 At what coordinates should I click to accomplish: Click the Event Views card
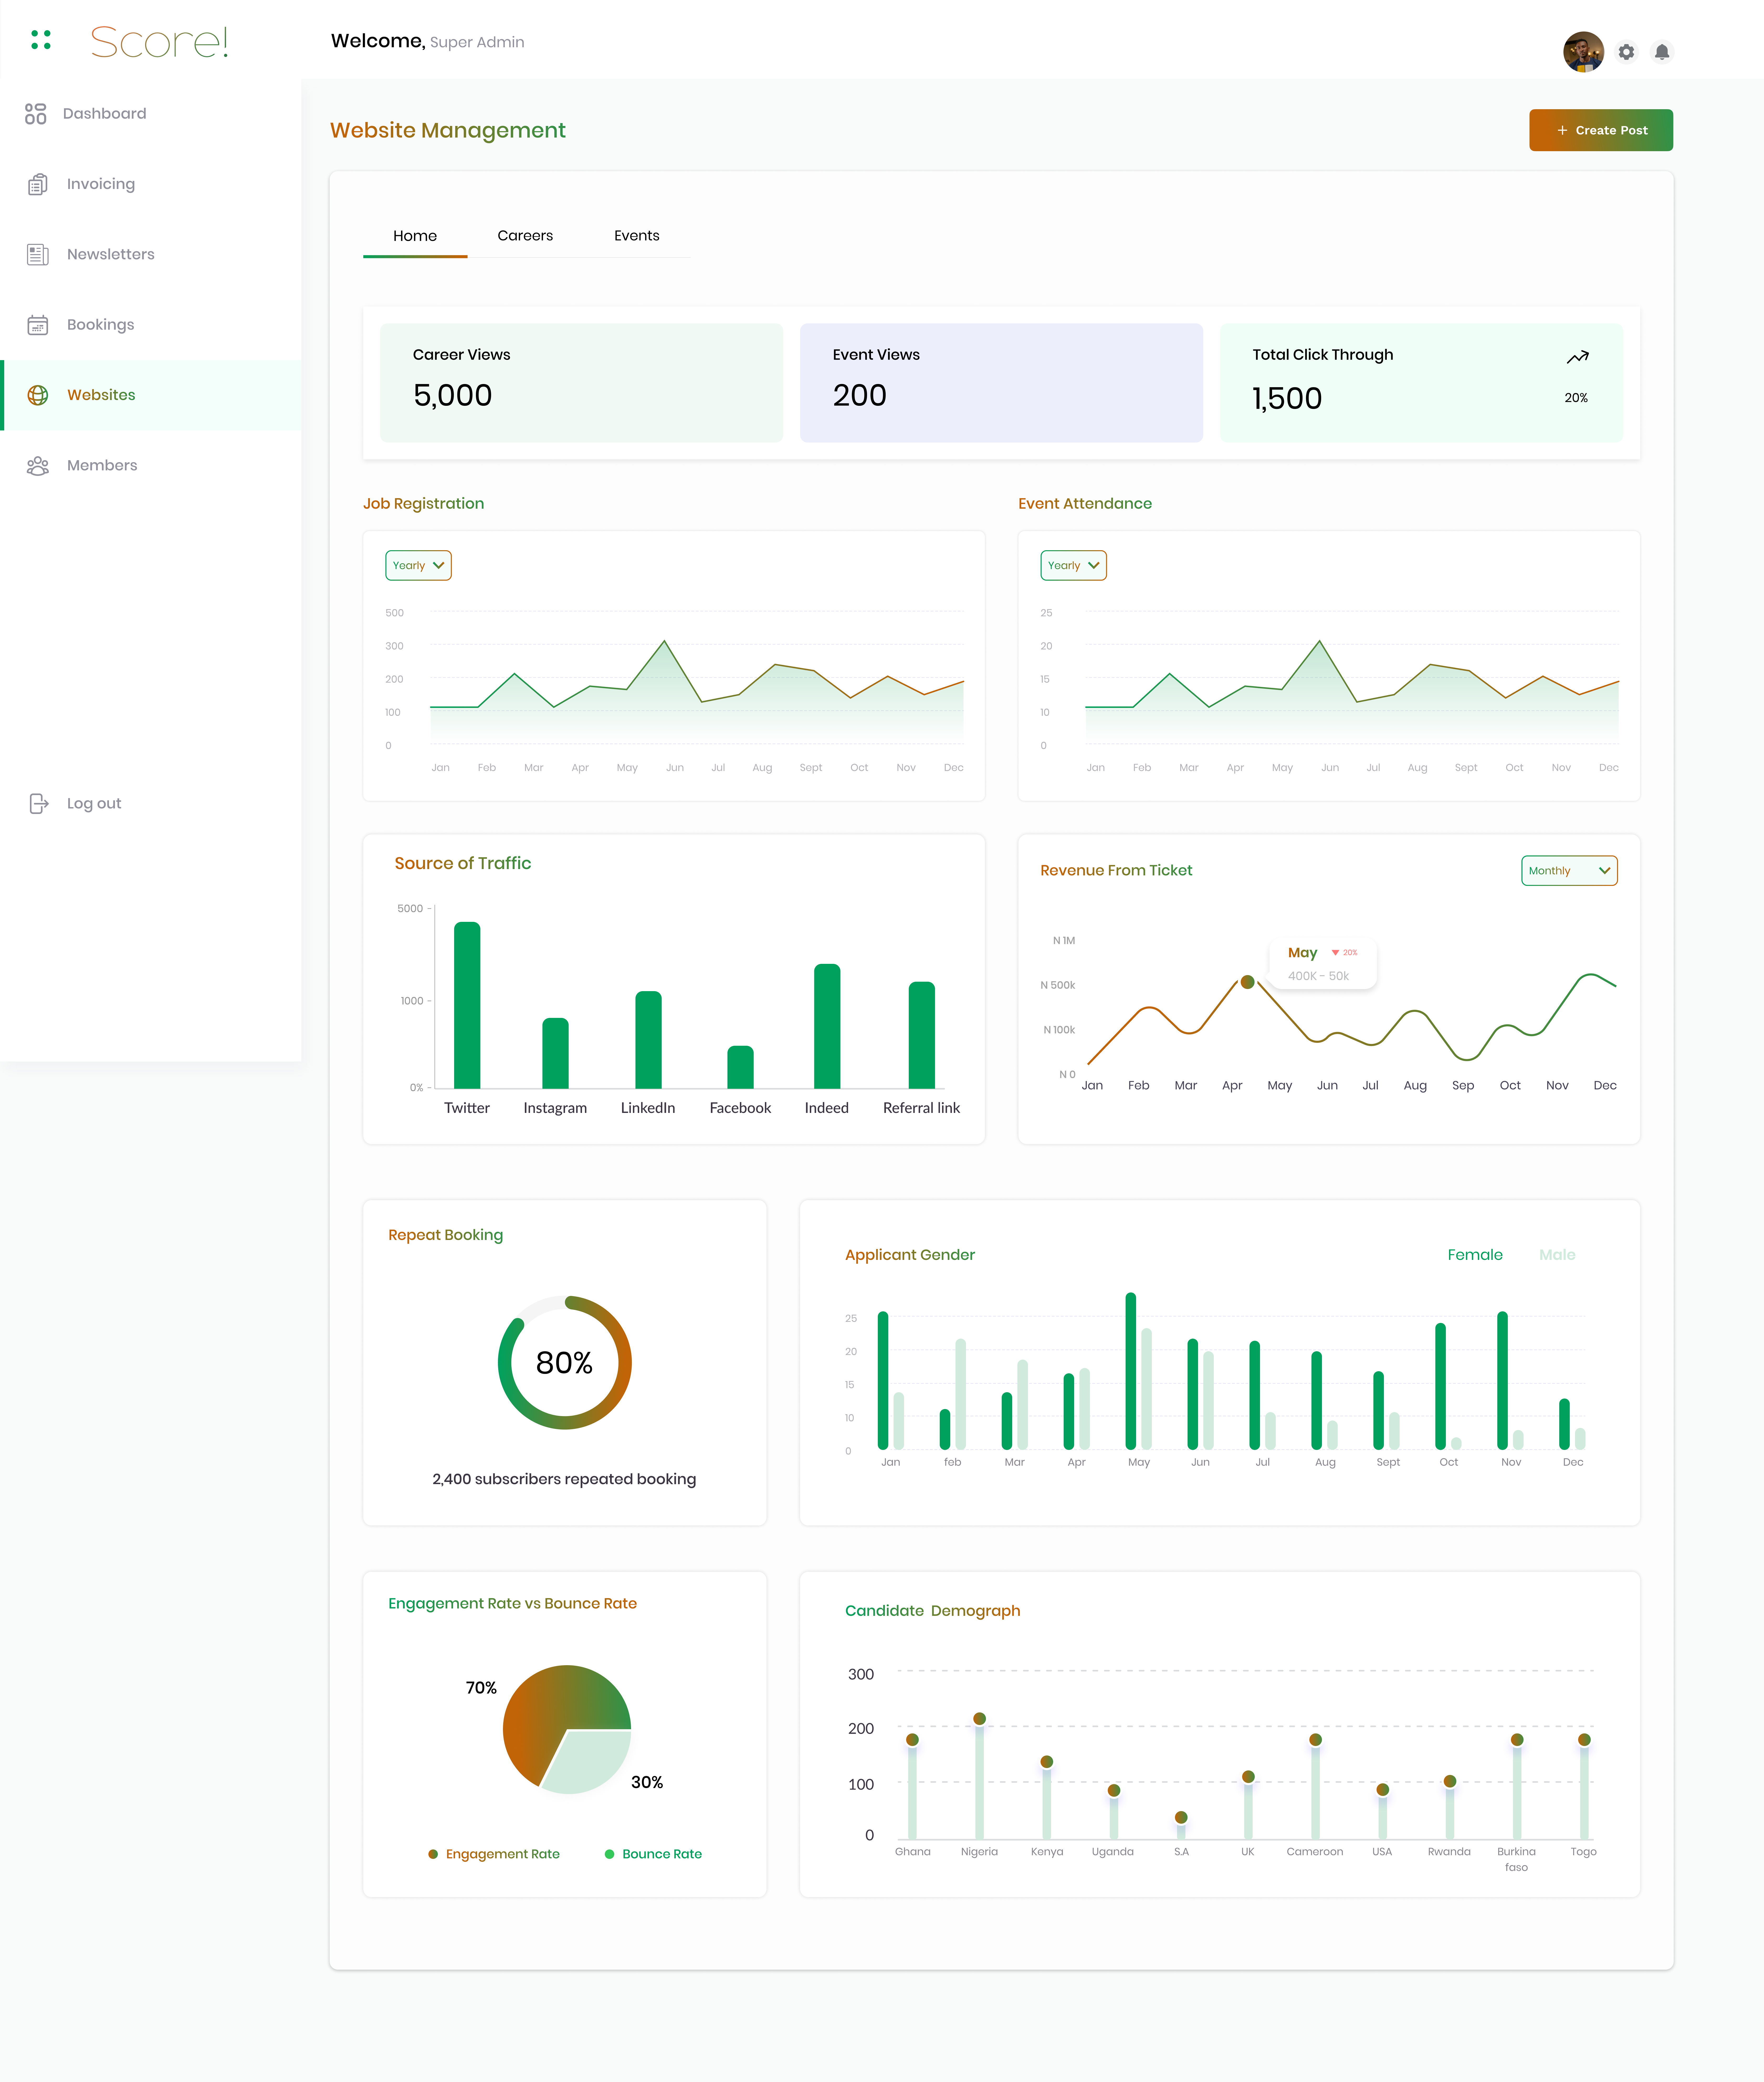pyautogui.click(x=1001, y=383)
